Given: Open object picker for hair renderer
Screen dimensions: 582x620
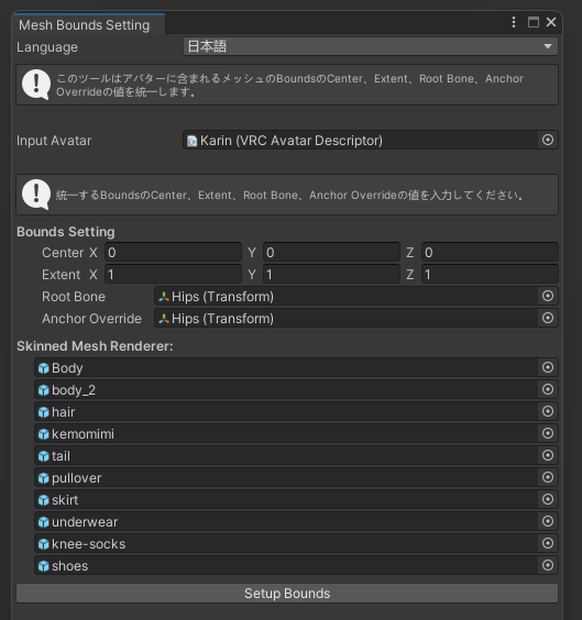Looking at the screenshot, I should point(548,412).
